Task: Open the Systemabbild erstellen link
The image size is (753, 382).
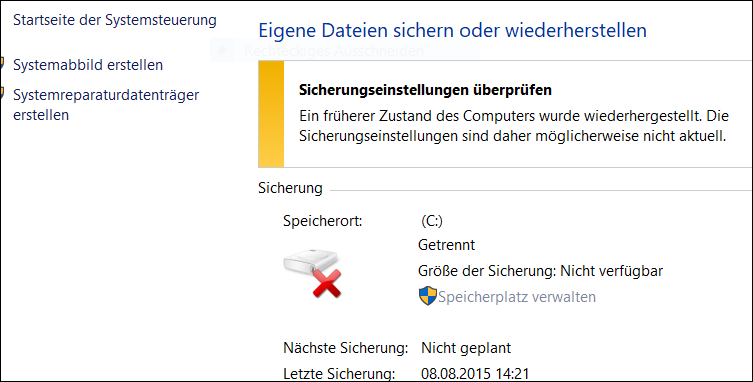Action: point(88,65)
